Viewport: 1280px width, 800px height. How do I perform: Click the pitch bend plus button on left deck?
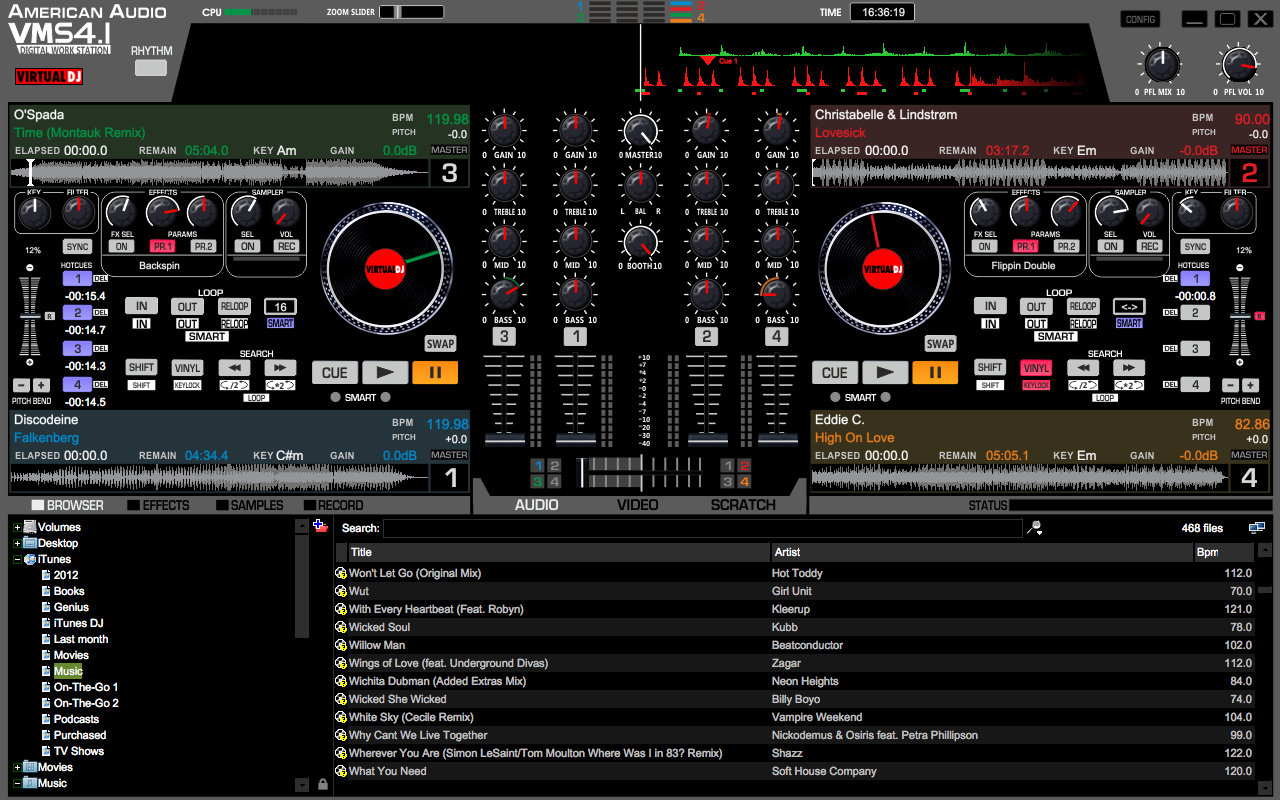41,385
